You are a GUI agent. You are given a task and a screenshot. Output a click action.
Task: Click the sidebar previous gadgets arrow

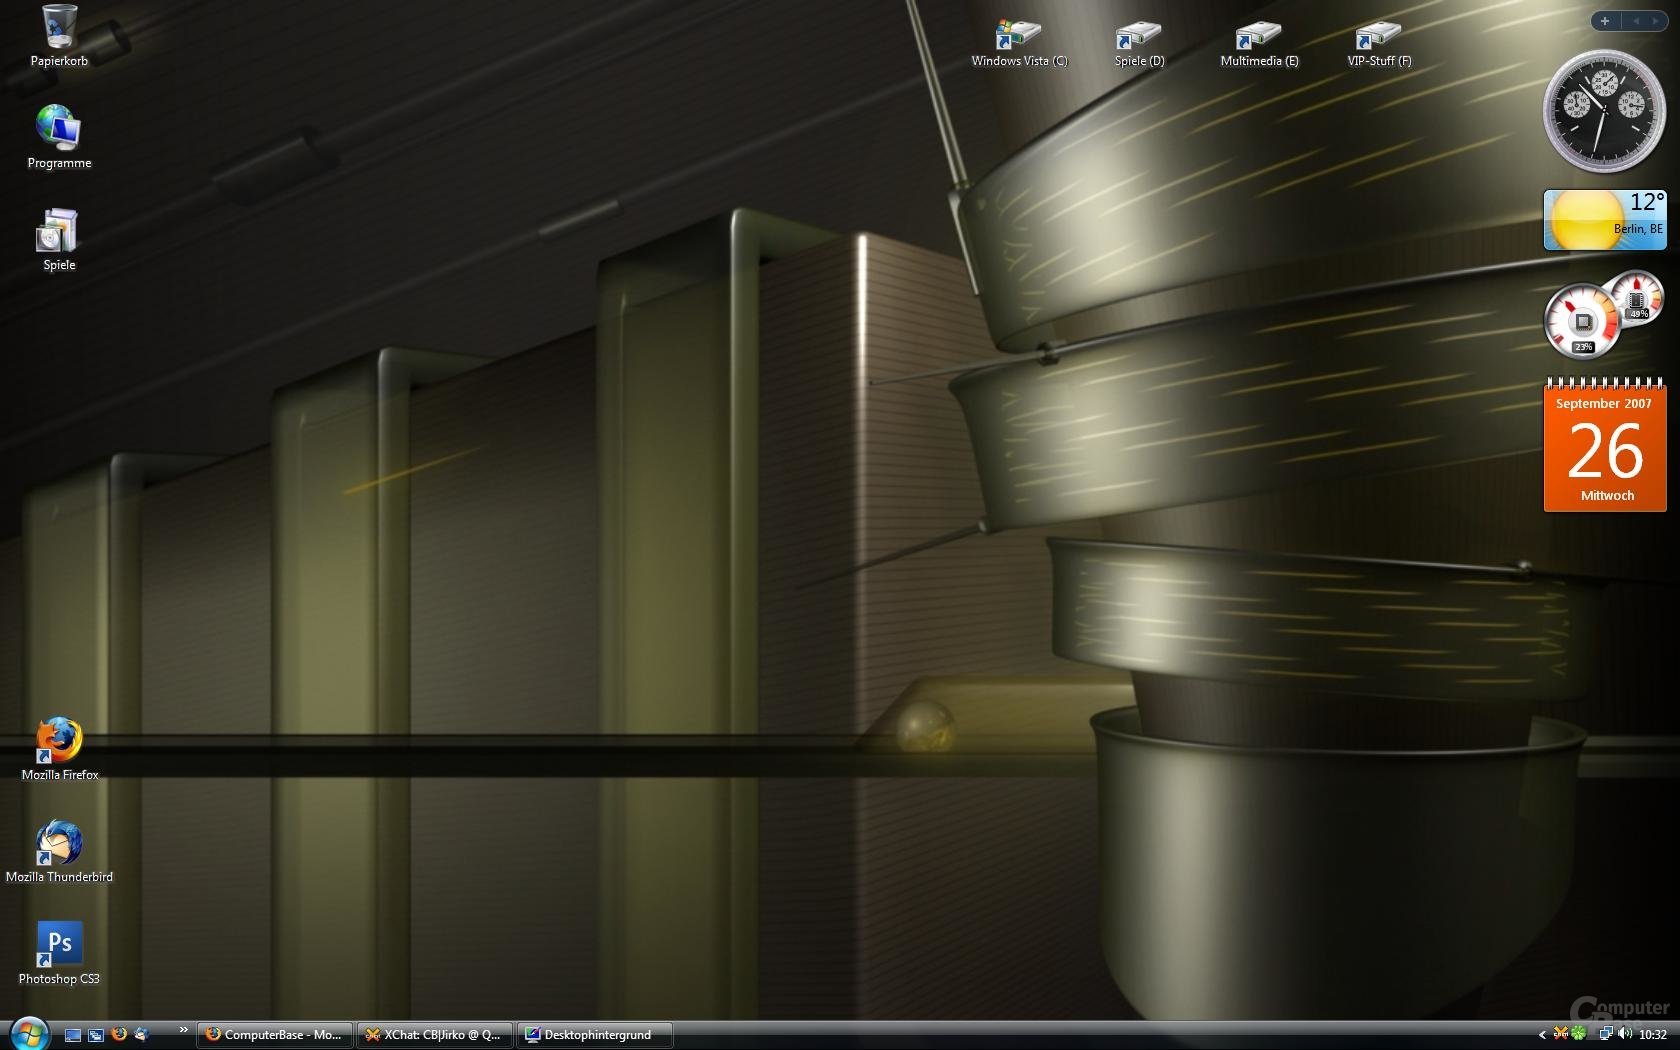(x=1636, y=21)
